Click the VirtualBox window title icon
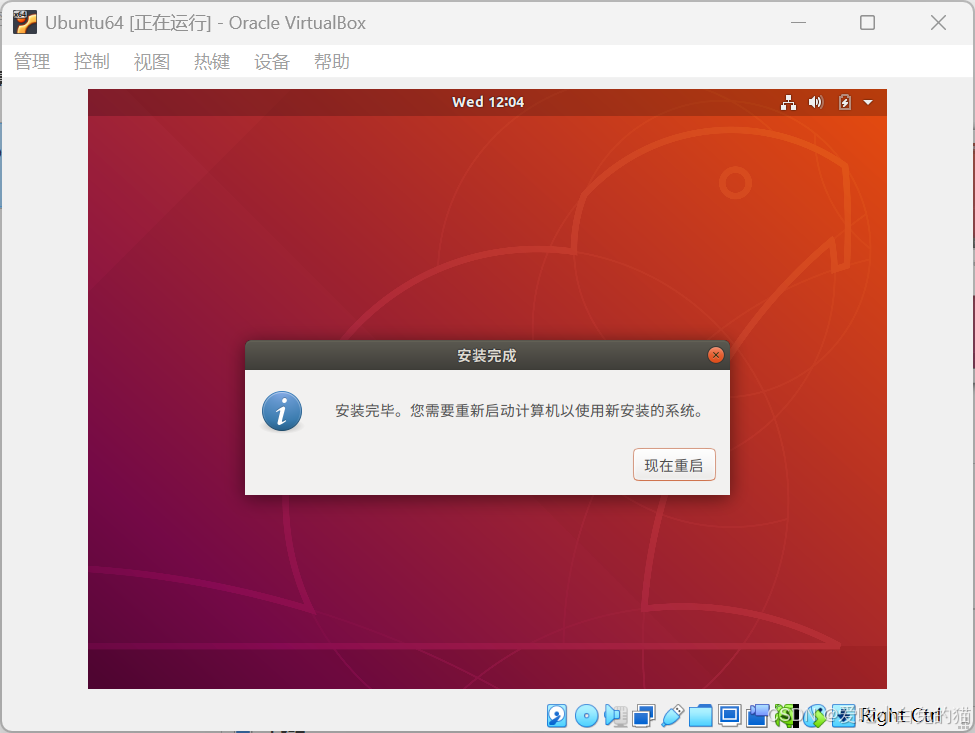 25,22
